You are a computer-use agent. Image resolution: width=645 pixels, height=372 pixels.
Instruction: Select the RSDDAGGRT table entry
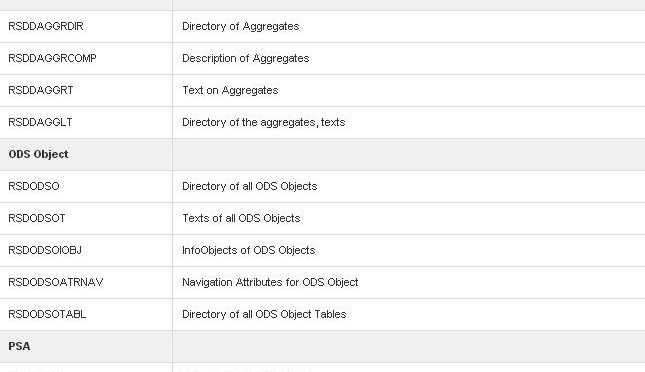41,91
